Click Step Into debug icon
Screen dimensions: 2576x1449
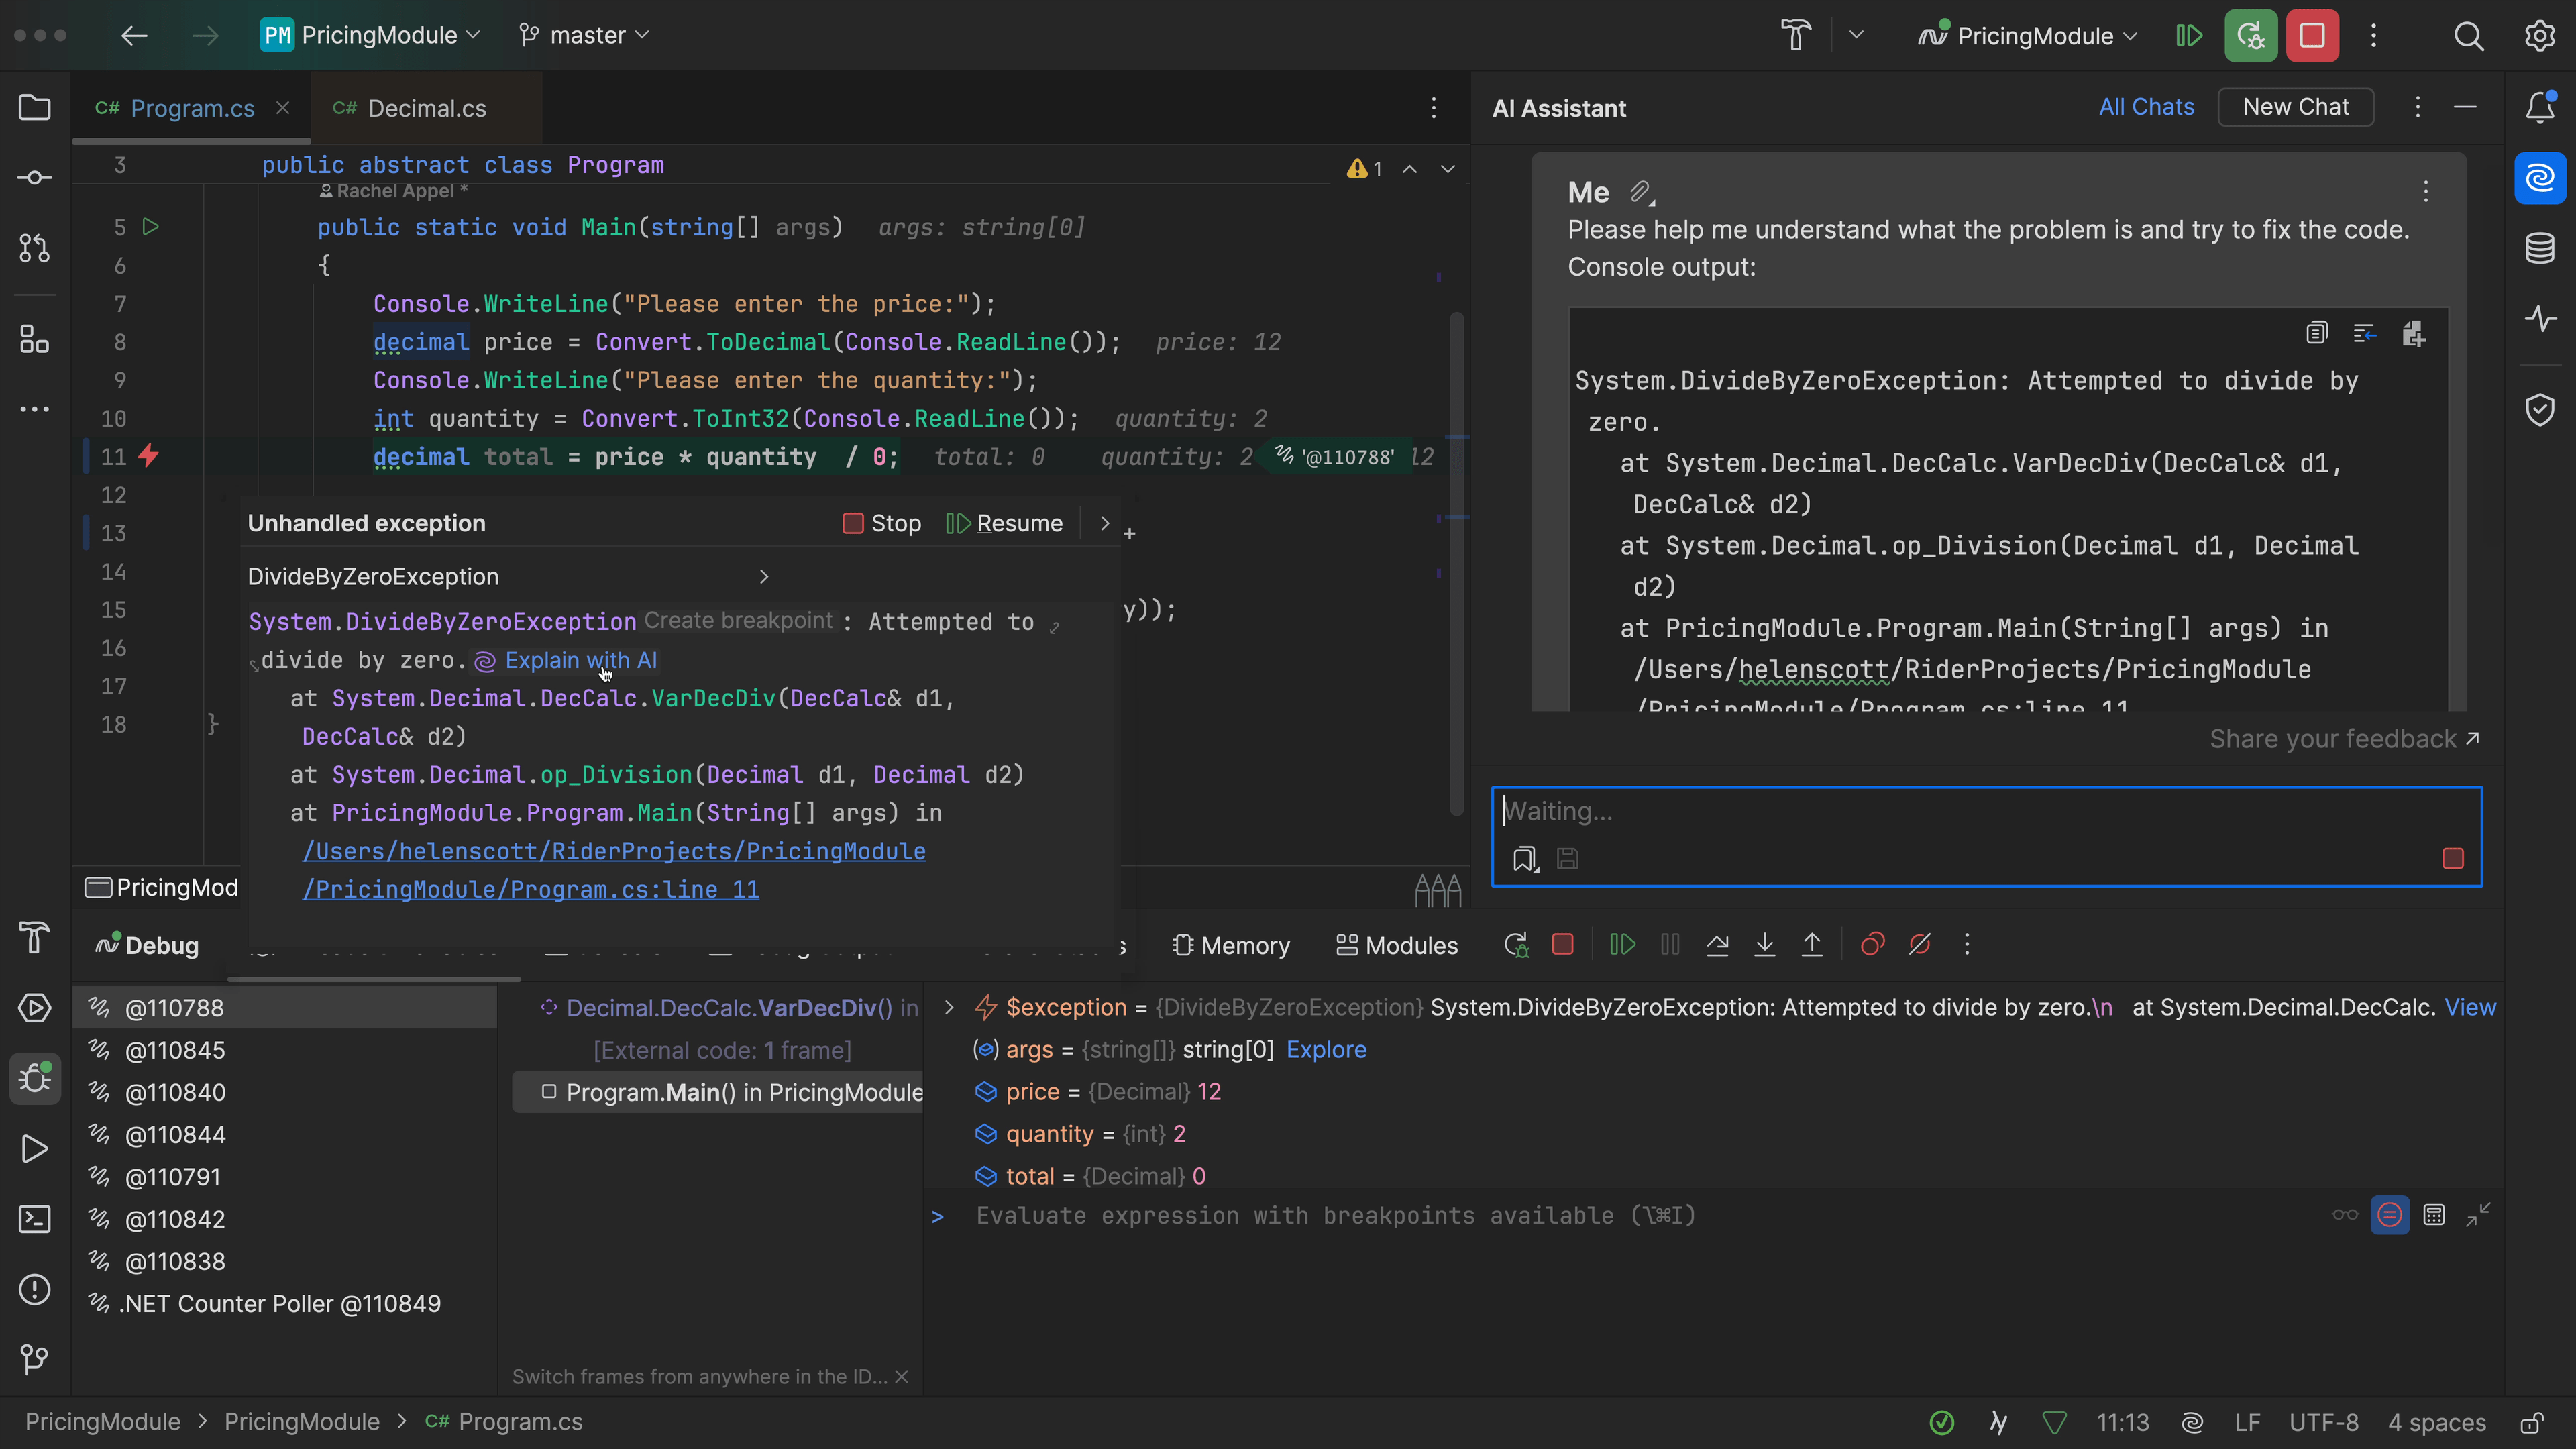1765,945
